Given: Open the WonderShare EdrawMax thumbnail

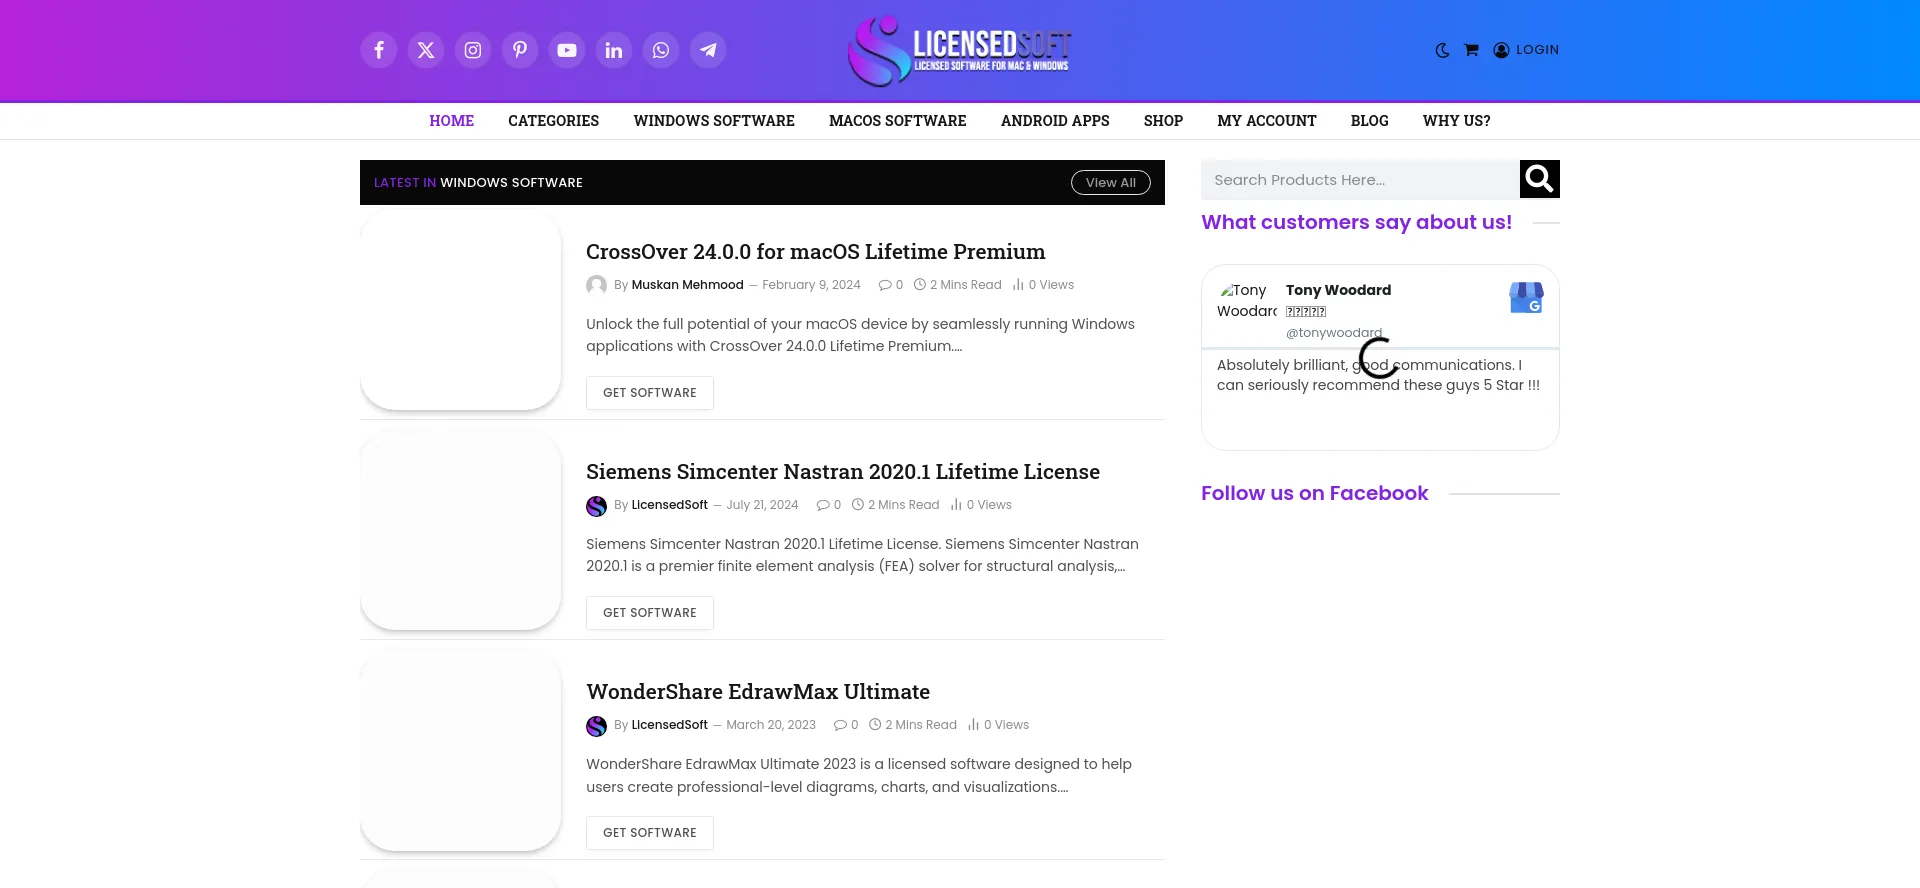Looking at the screenshot, I should pos(460,751).
